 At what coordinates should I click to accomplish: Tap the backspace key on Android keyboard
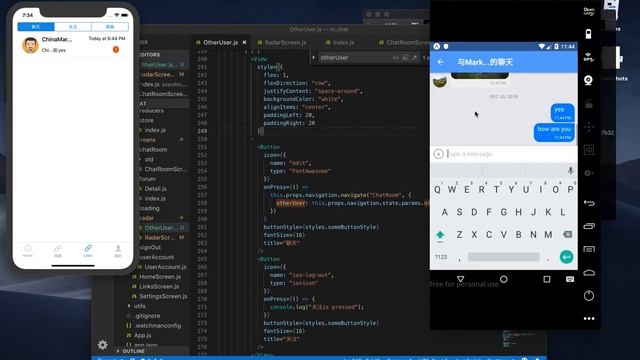click(x=567, y=234)
